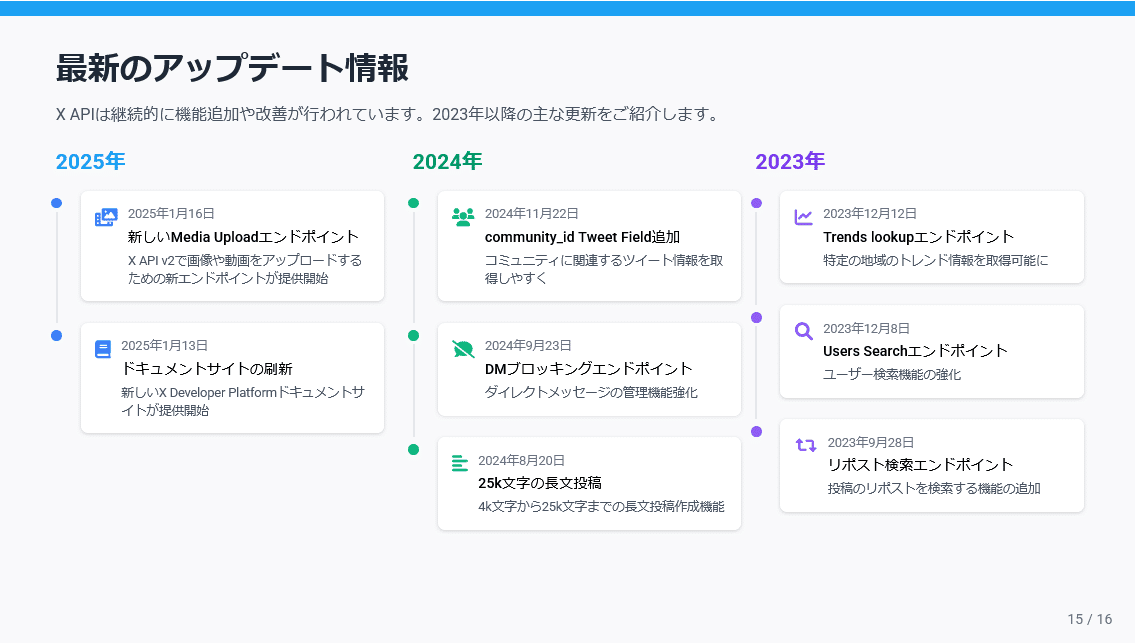Click the date 2025年1月16日

point(172,214)
